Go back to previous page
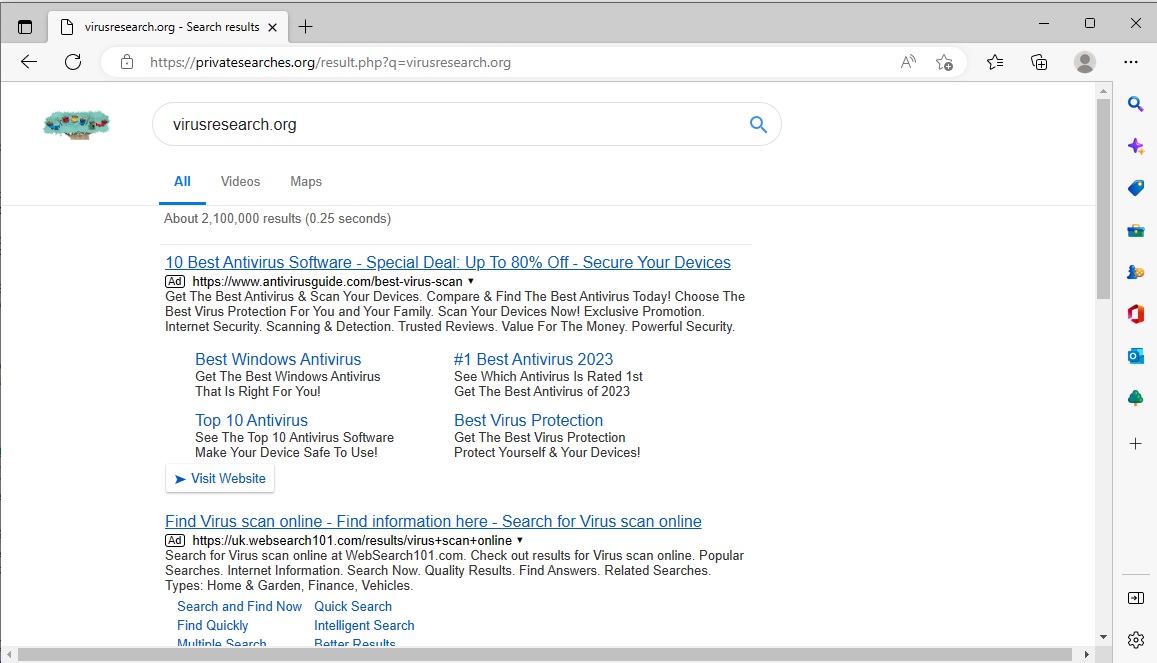 click(x=29, y=62)
